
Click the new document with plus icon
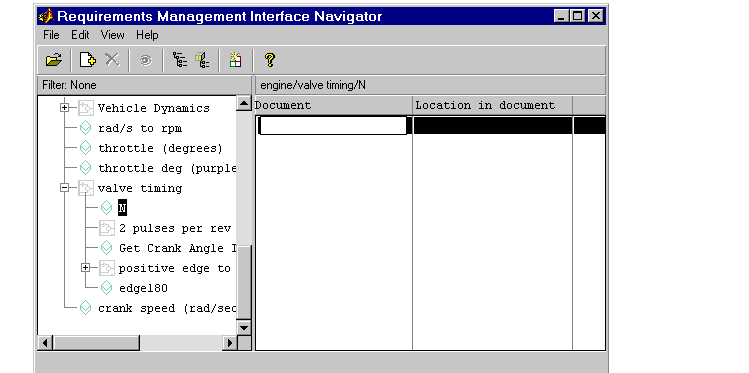[x=88, y=60]
